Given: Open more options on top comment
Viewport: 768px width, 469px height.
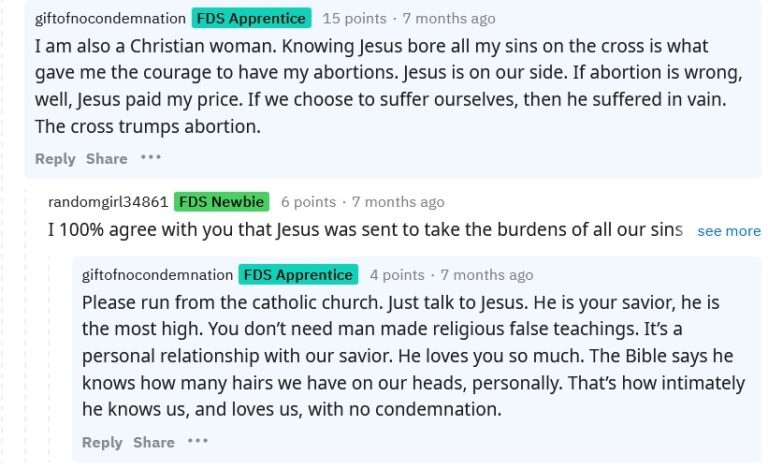Looking at the screenshot, I should pos(150,158).
